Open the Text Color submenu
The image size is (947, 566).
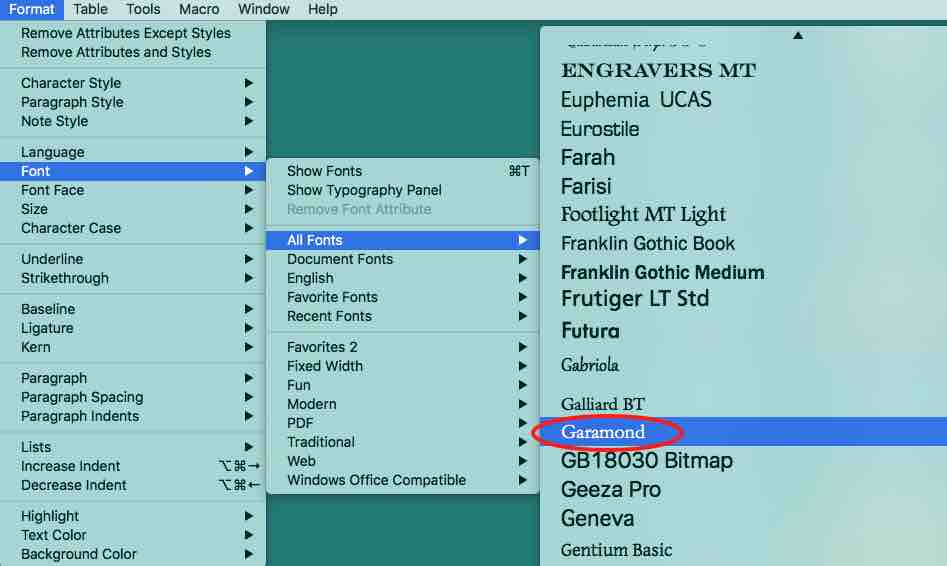(54, 535)
